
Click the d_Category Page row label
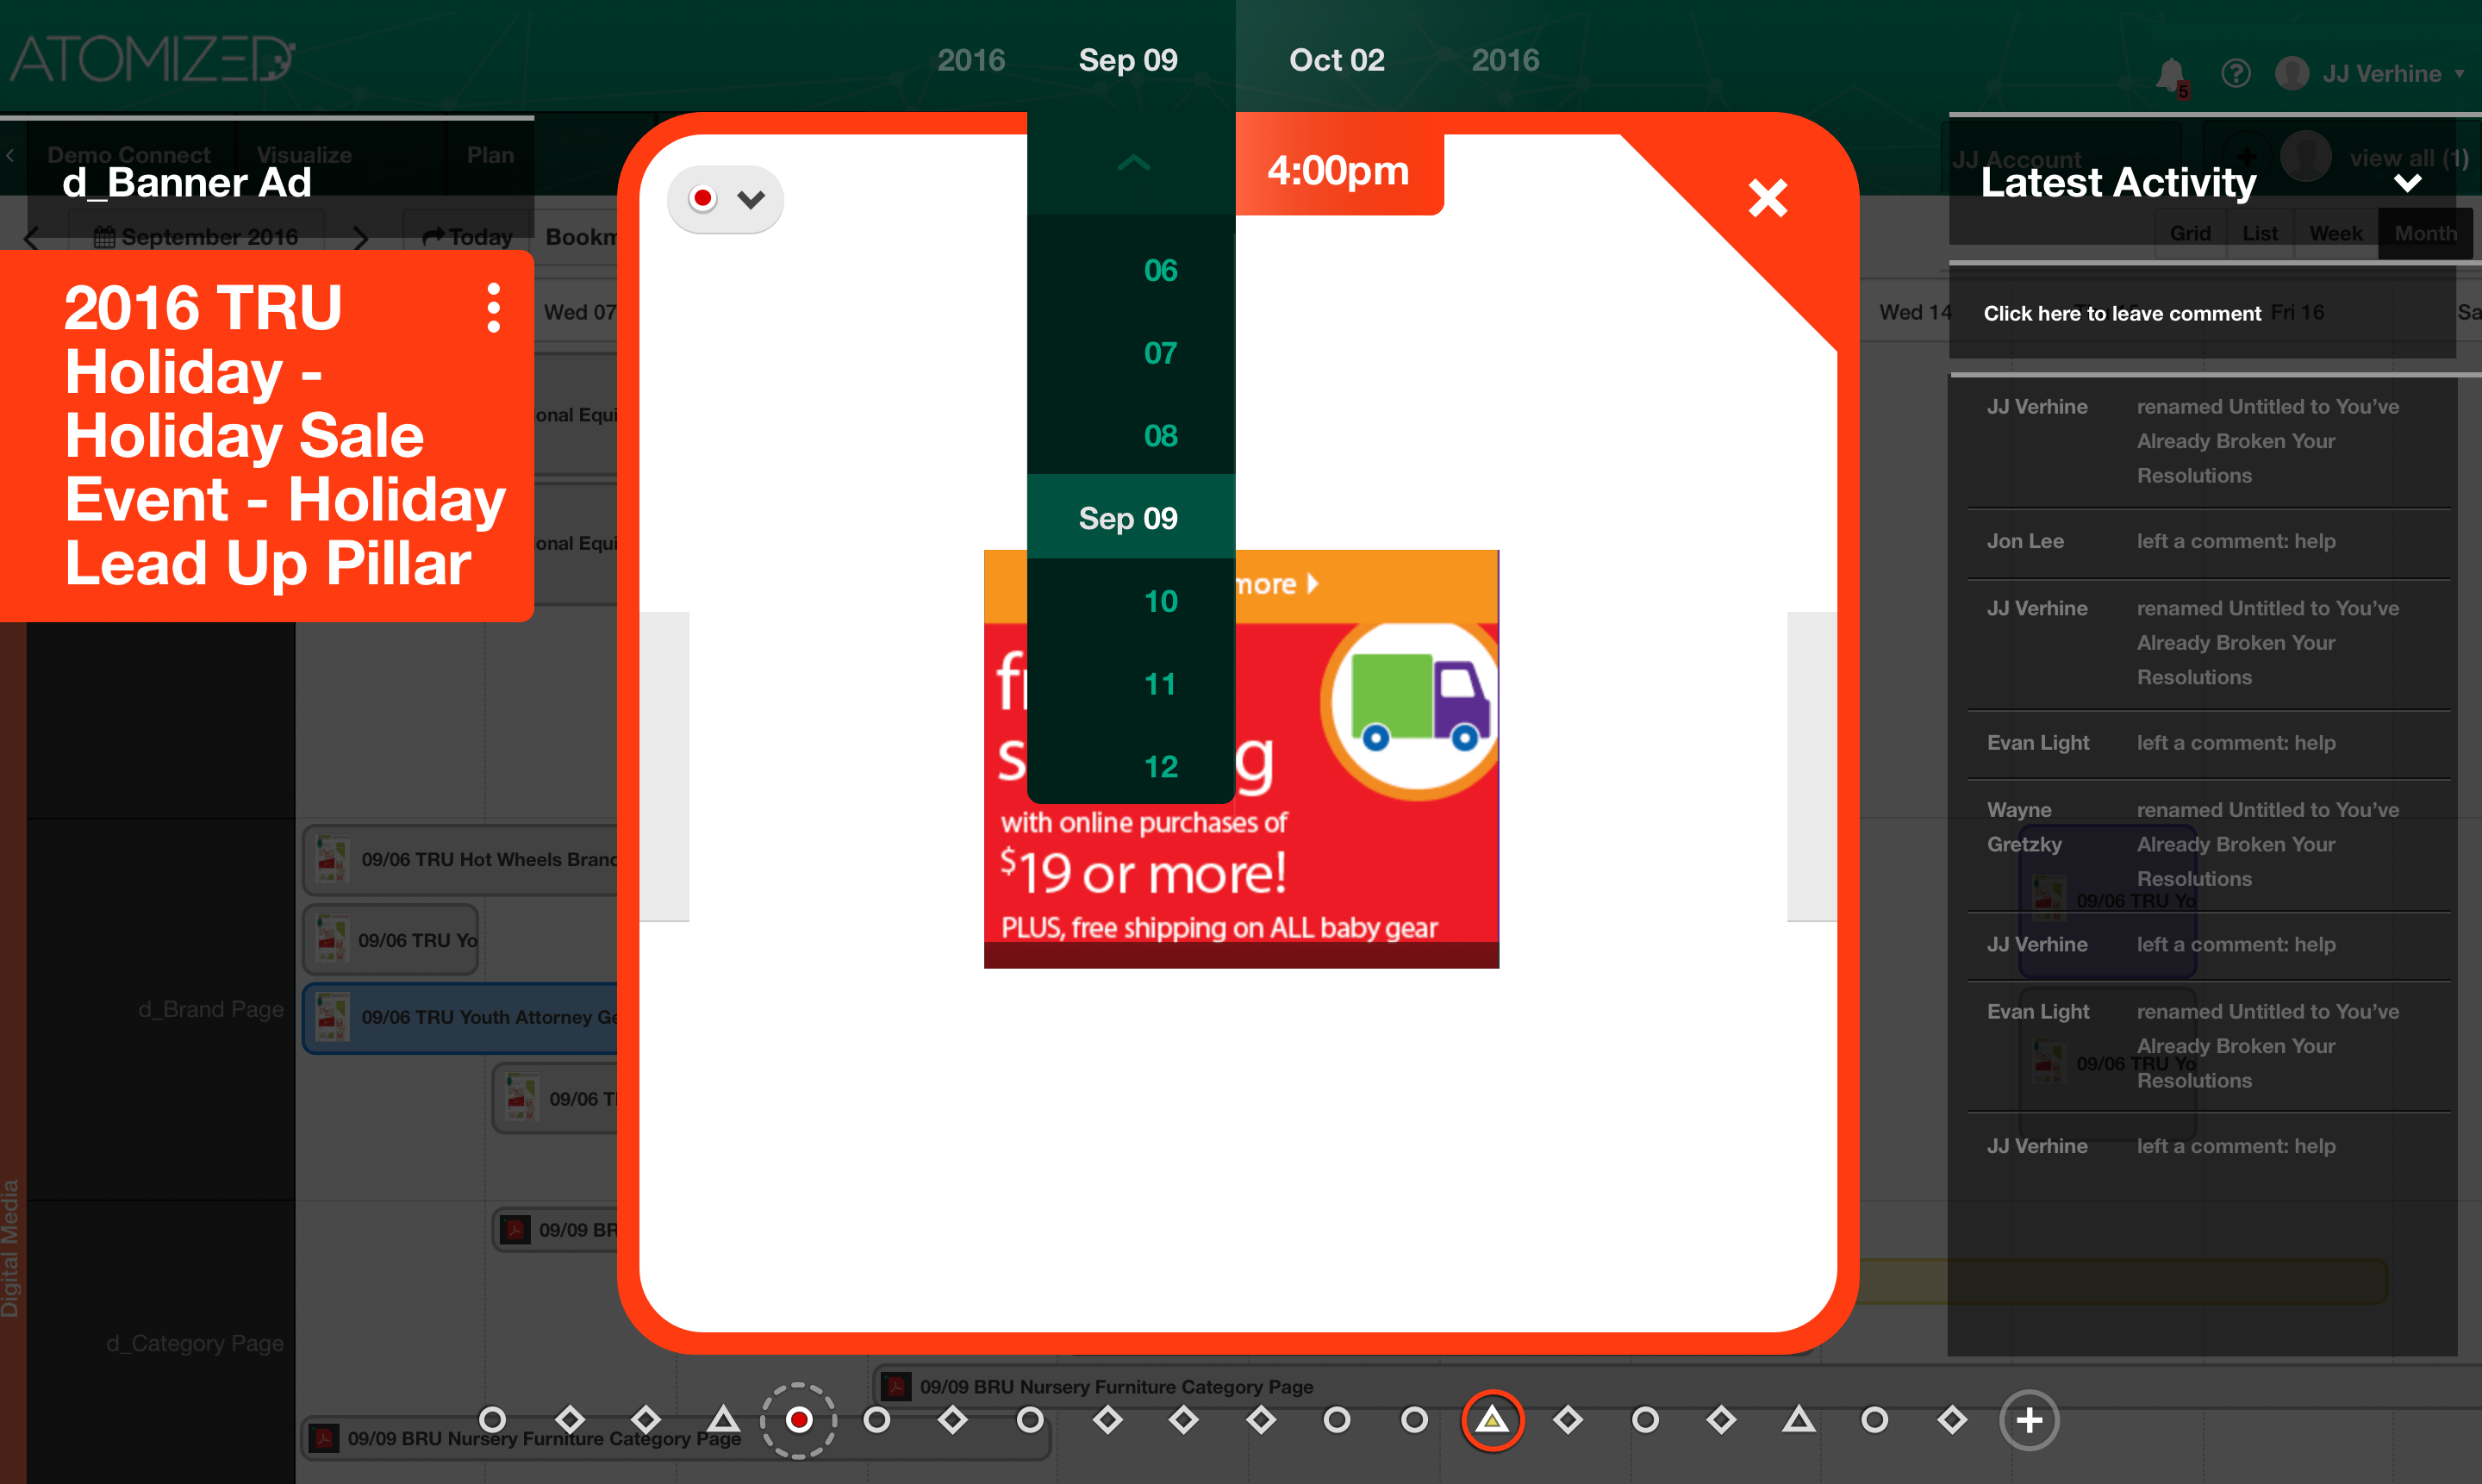[x=195, y=1343]
